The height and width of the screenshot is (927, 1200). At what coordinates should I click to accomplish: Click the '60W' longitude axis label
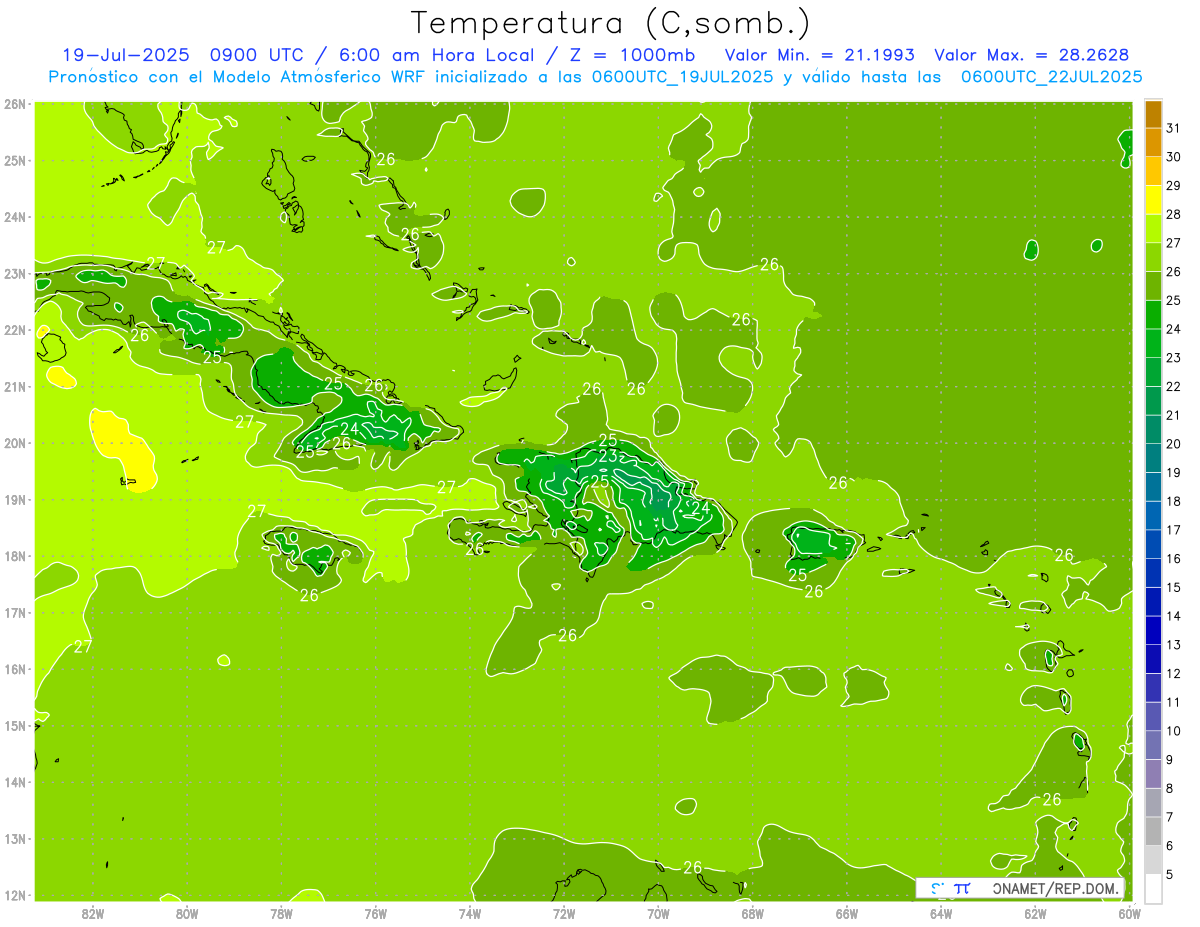[x=1129, y=913]
